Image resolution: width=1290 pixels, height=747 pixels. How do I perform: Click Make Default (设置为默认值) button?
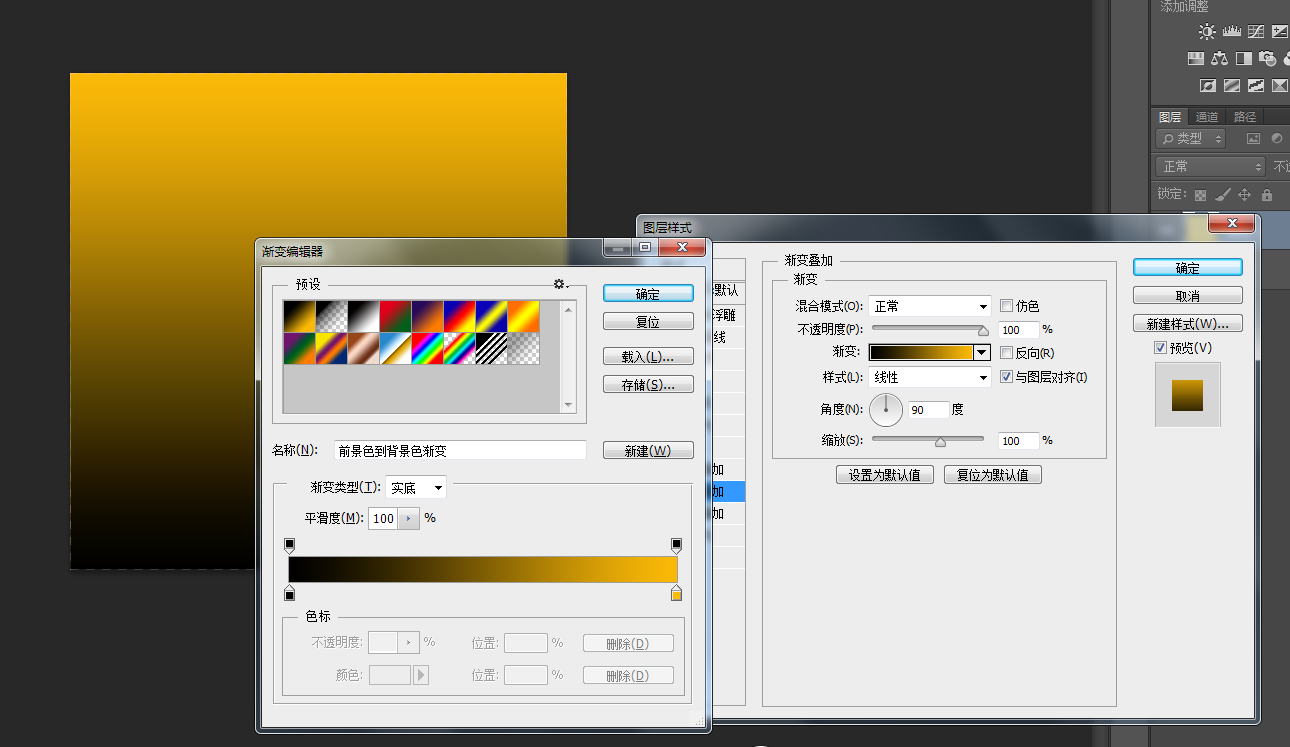coord(885,475)
